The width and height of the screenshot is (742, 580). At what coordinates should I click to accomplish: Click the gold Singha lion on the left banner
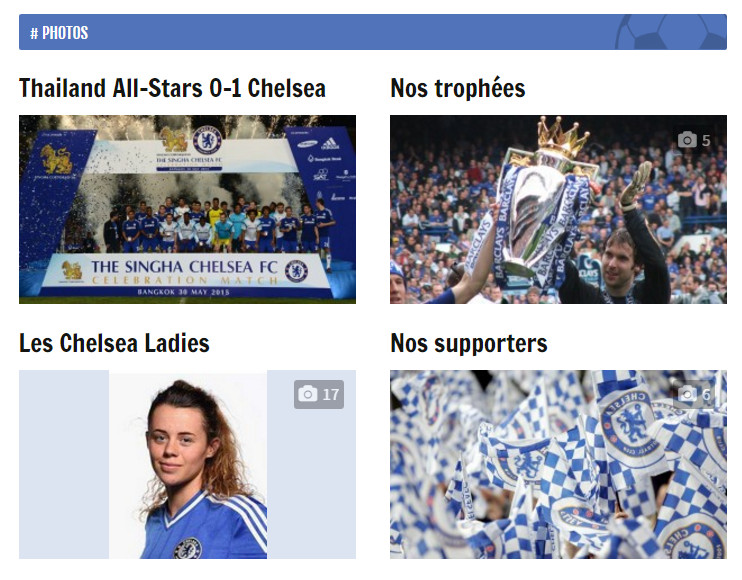click(56, 159)
